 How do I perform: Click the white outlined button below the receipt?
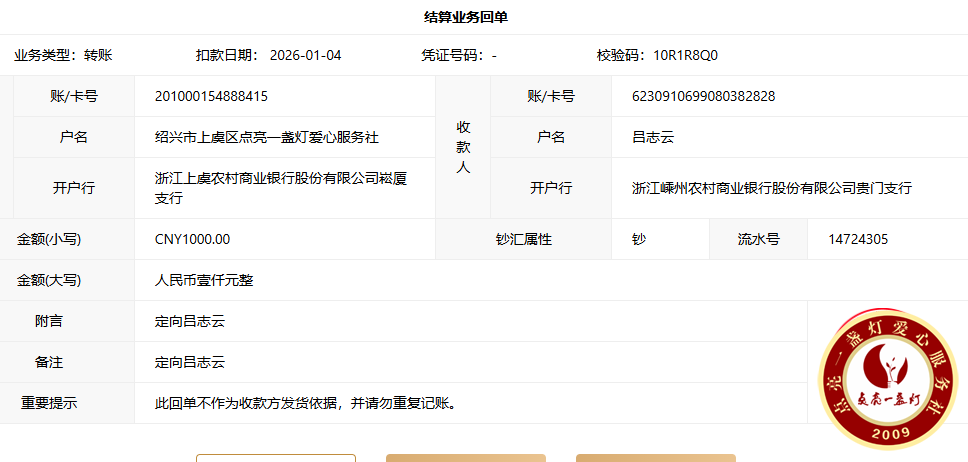(275, 458)
